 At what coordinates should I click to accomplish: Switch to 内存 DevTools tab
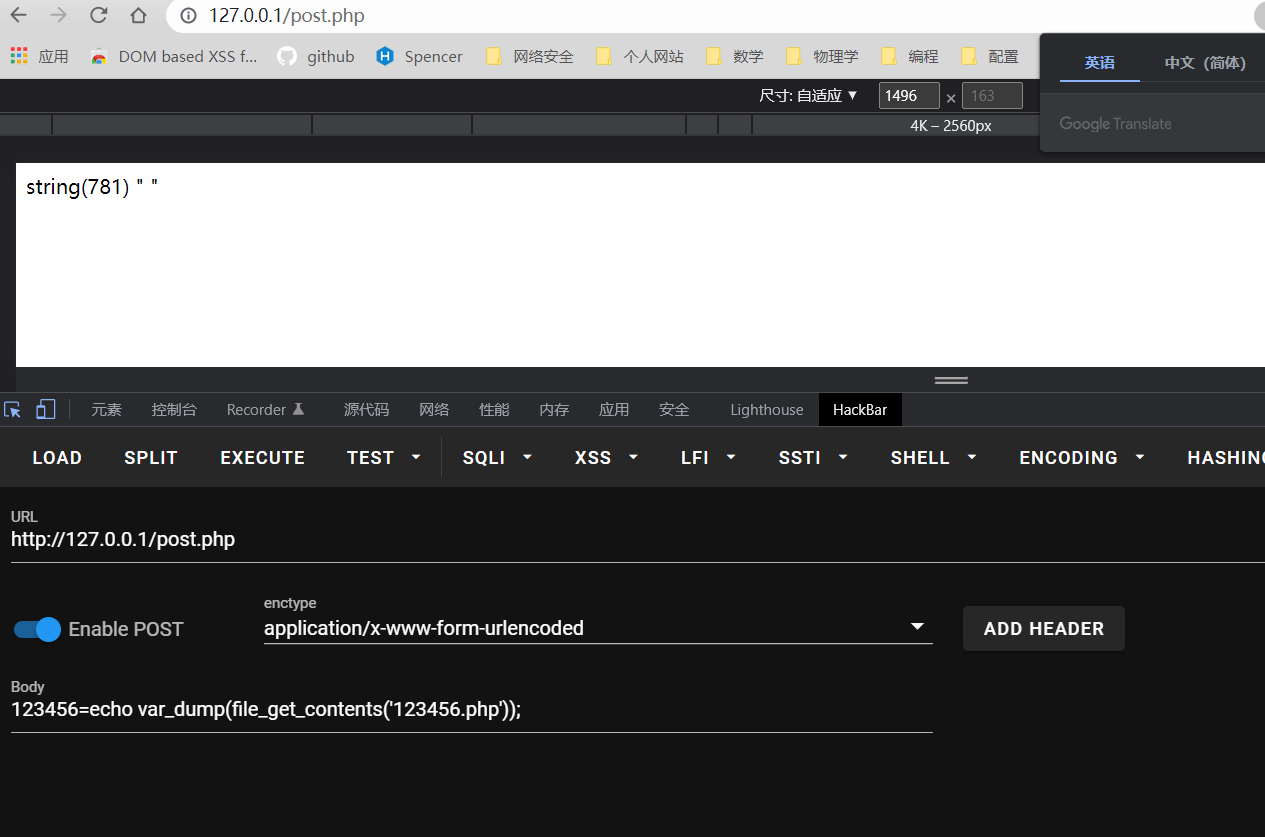pyautogui.click(x=554, y=409)
